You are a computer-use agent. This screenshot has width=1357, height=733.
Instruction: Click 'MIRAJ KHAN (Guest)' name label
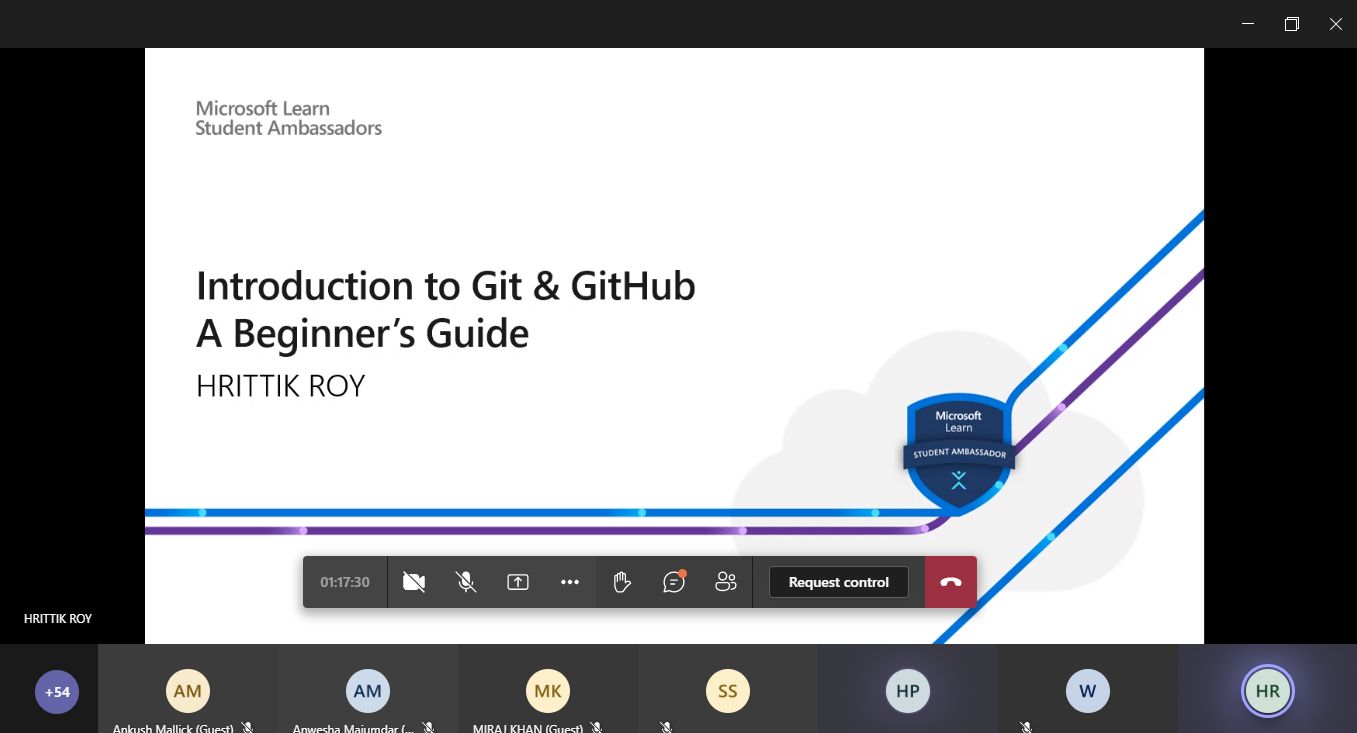point(528,727)
